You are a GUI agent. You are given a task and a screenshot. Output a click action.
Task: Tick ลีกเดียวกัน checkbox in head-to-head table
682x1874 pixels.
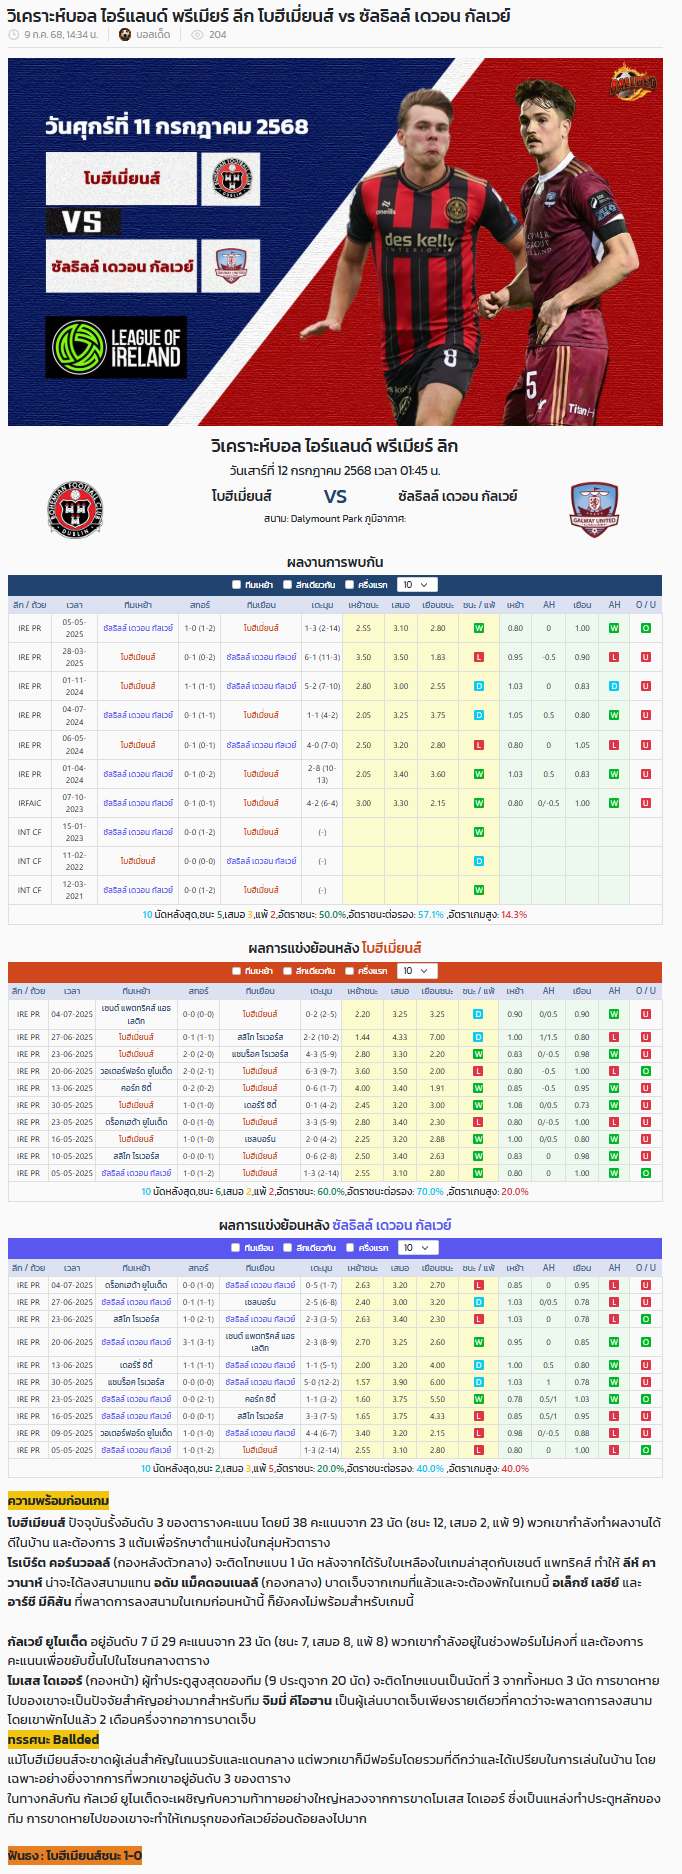point(288,585)
